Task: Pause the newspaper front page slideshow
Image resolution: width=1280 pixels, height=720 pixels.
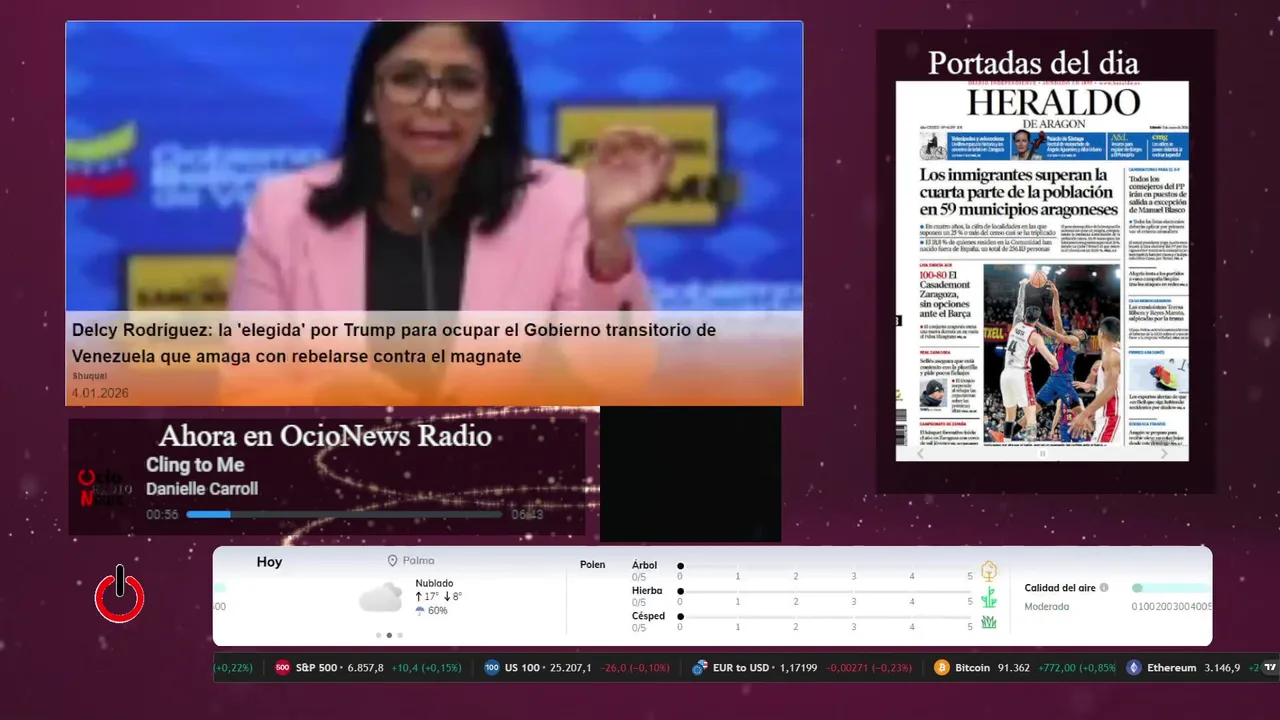Action: 1042,453
